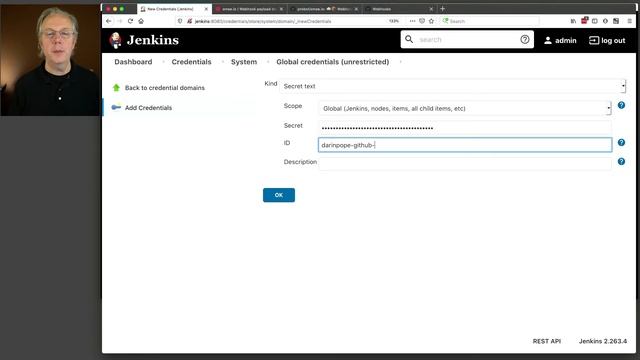The width and height of the screenshot is (640, 360).
Task: Click the ID field containing darinpope-github-
Action: [x=464, y=145]
